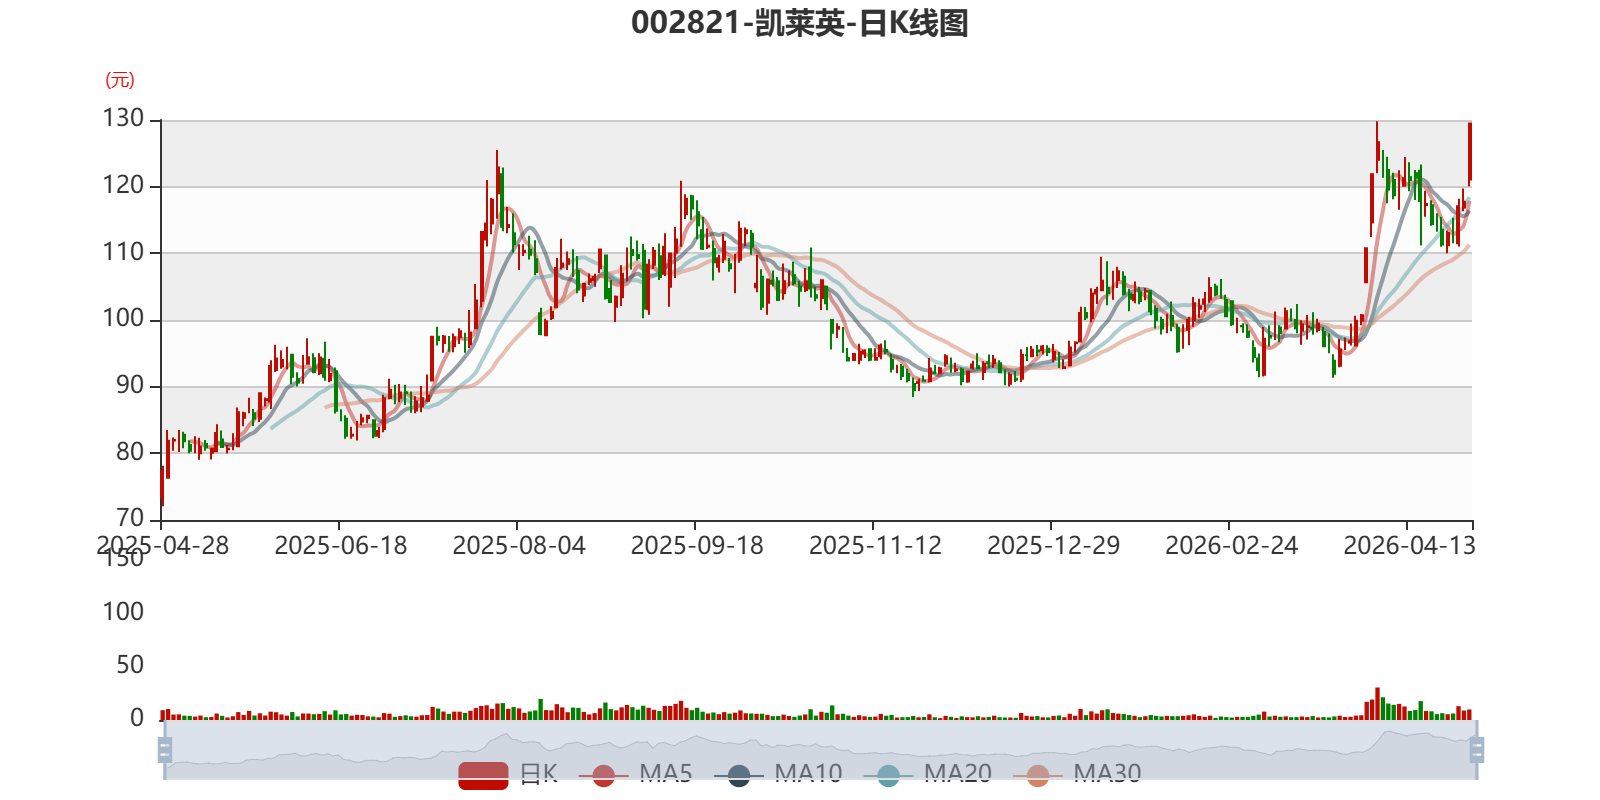Click the left data zoom handle
Viewport: 1600px width, 800px height.
pyautogui.click(x=165, y=749)
